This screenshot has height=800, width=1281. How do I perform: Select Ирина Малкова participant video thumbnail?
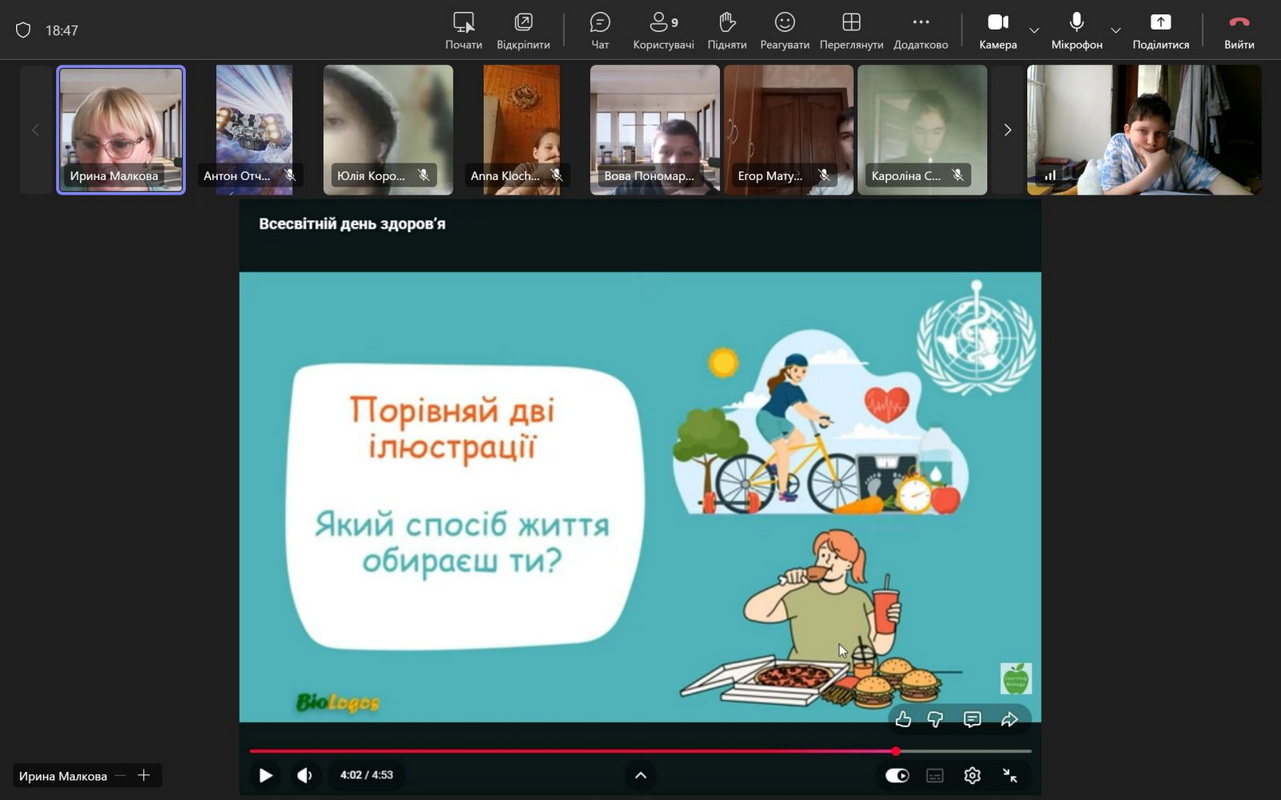[121, 129]
